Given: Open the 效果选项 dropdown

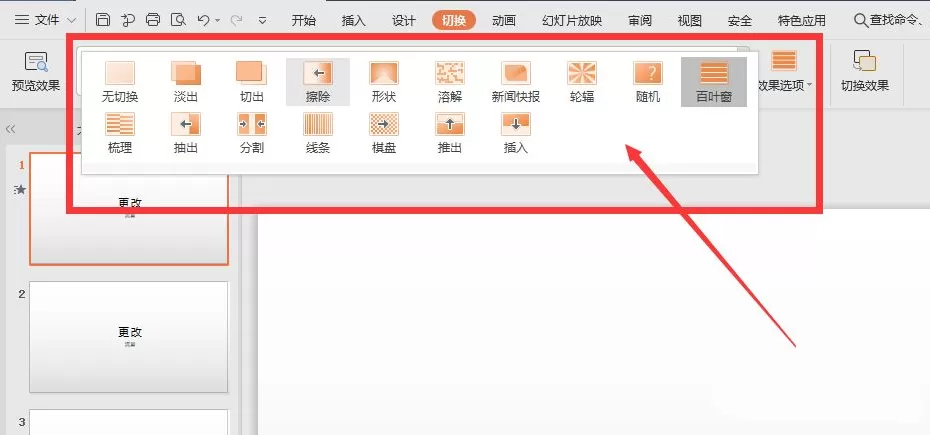Looking at the screenshot, I should coord(784,72).
